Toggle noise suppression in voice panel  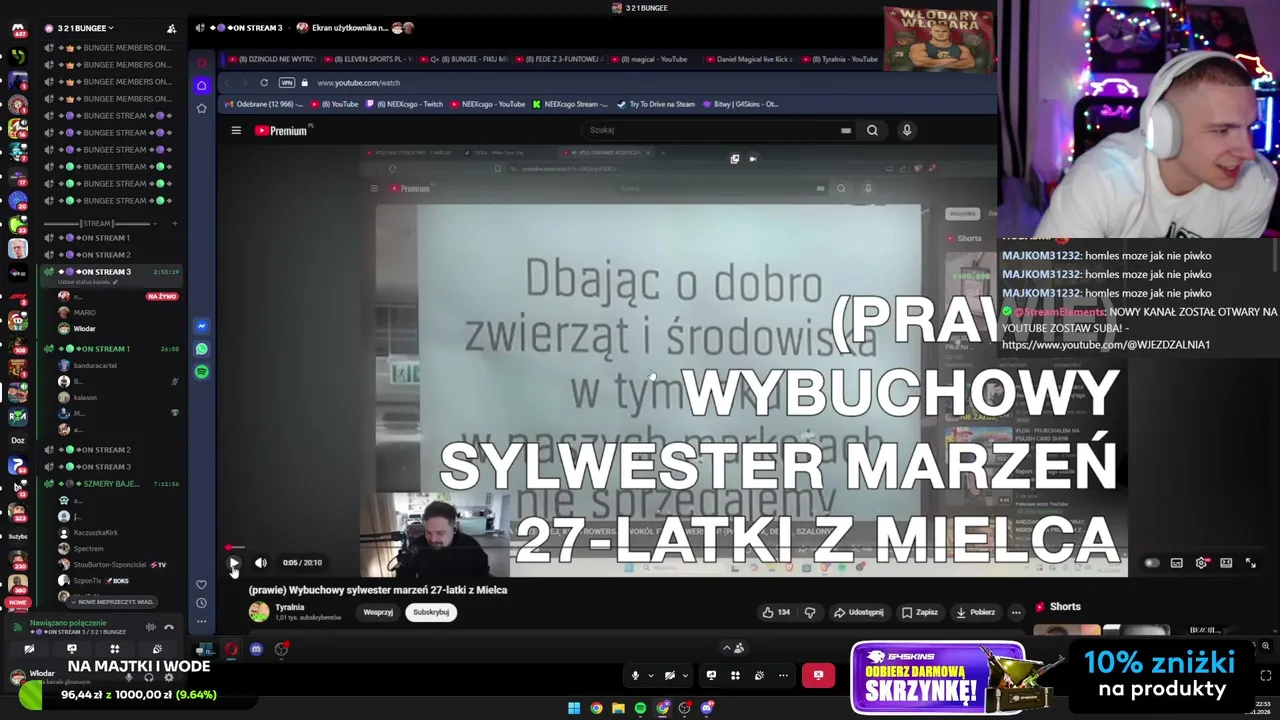coord(151,627)
